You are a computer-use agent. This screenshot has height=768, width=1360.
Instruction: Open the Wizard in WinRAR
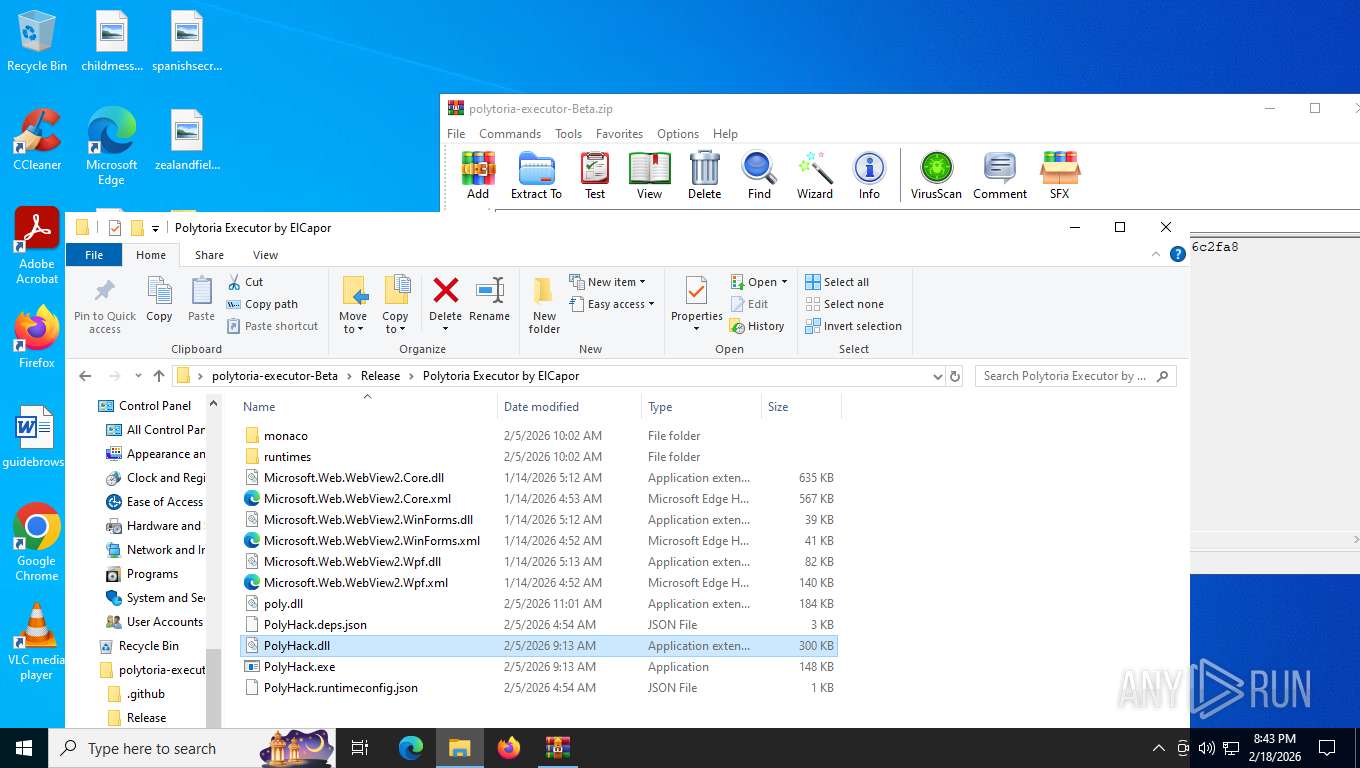click(815, 175)
